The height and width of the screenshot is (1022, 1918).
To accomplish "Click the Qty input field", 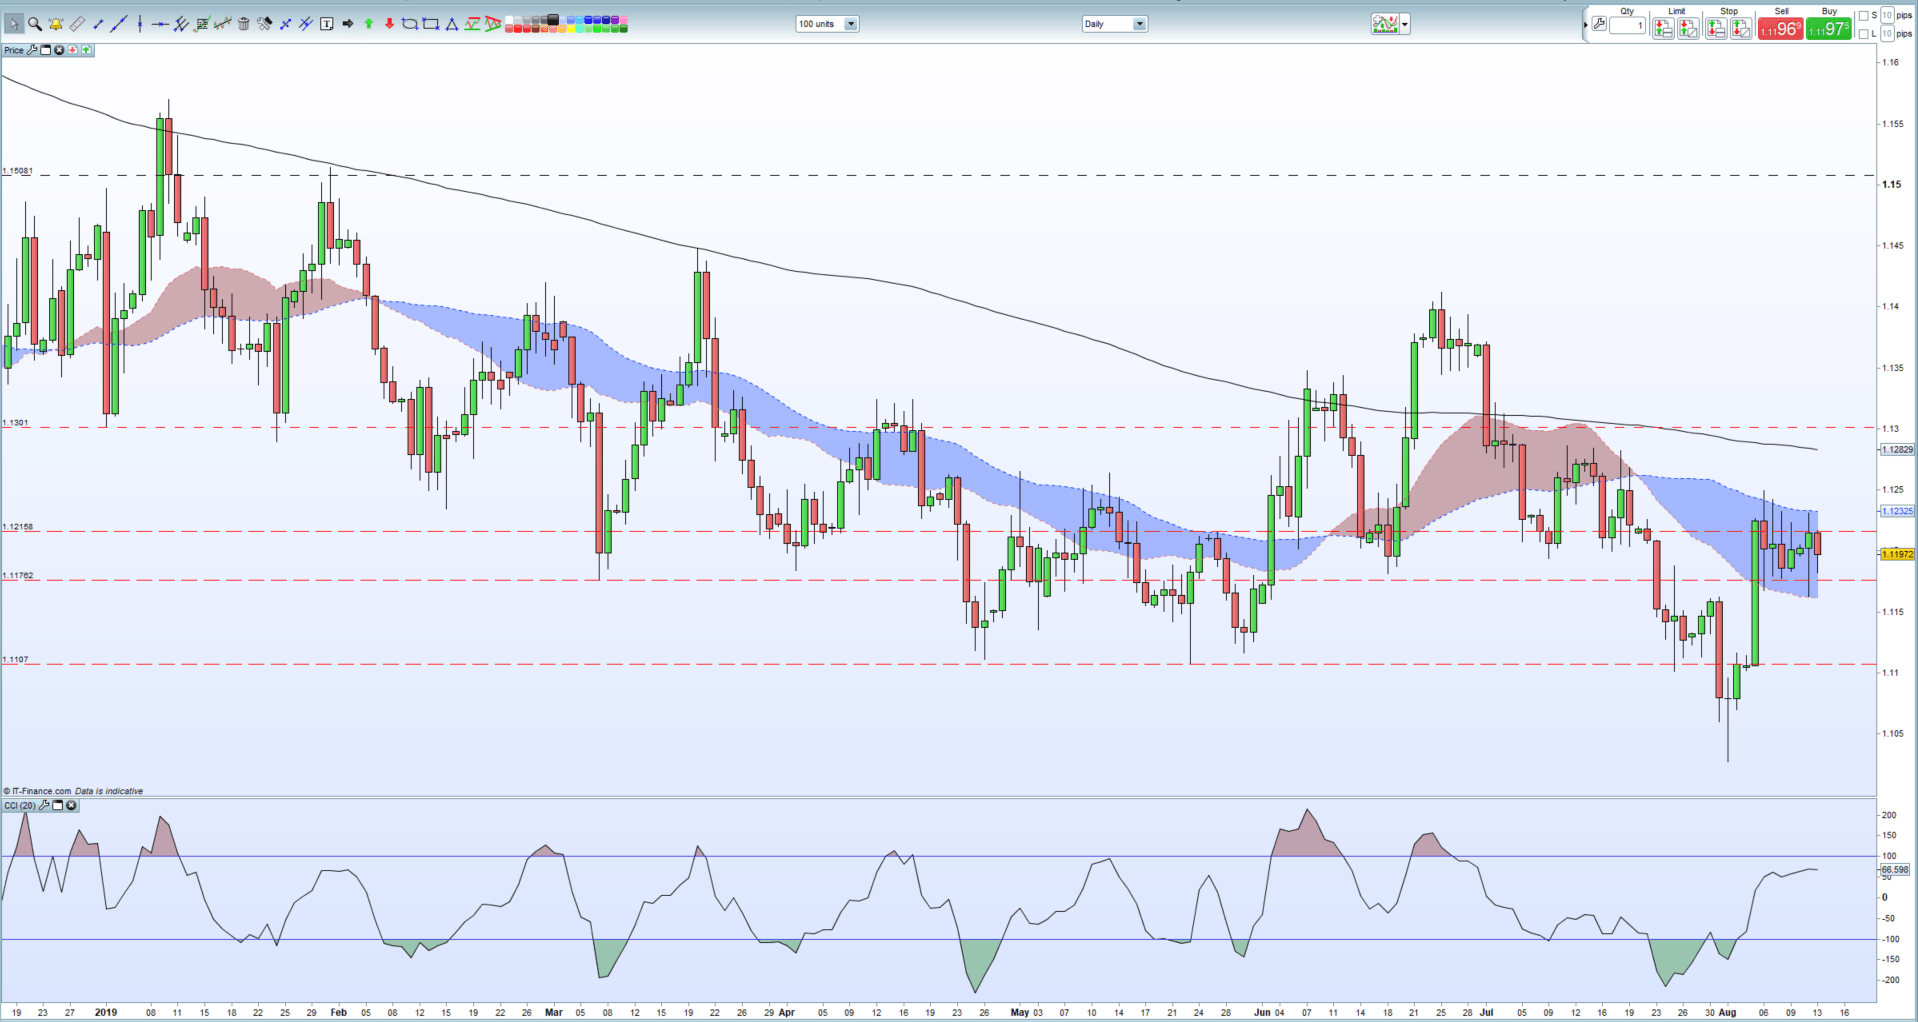I will pyautogui.click(x=1628, y=25).
